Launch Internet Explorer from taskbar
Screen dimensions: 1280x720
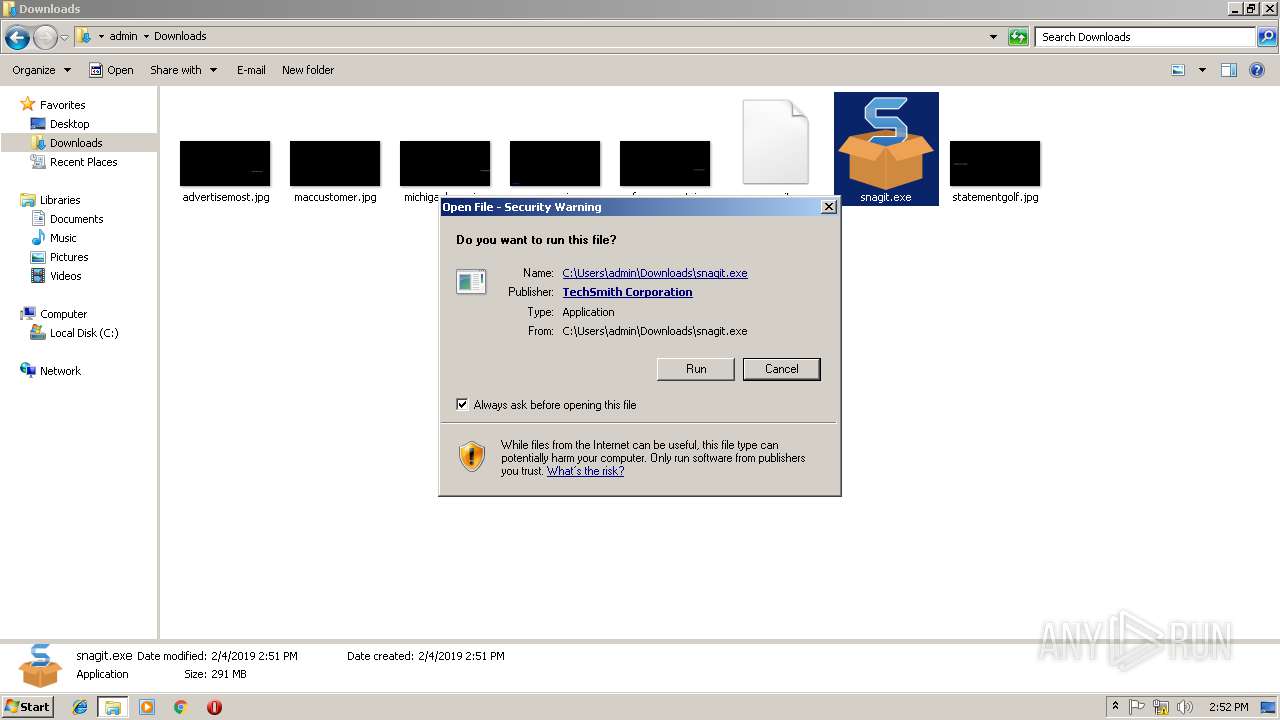coord(80,707)
